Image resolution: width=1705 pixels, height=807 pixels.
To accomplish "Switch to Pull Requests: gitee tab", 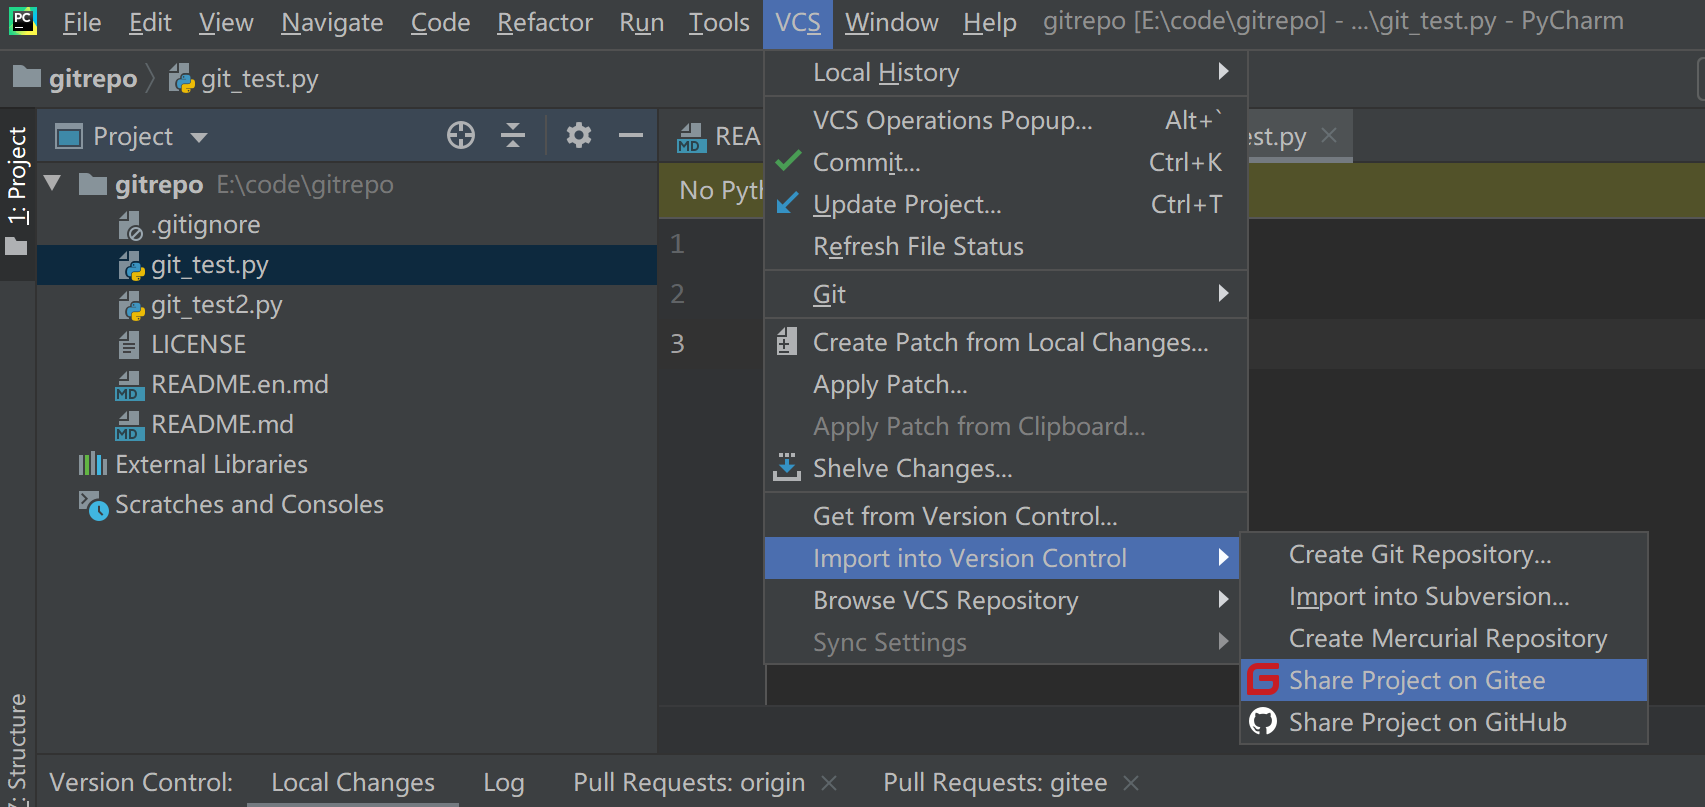I will click(x=995, y=783).
